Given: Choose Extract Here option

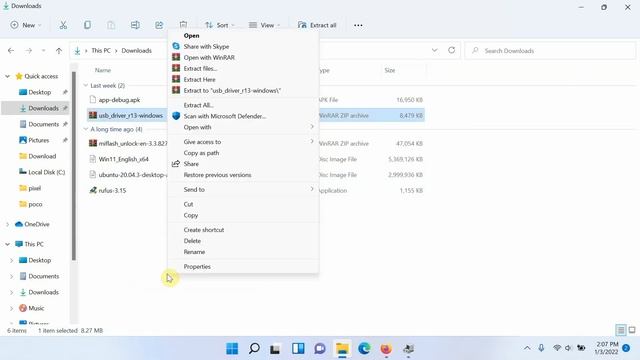Looking at the screenshot, I should (243, 80).
